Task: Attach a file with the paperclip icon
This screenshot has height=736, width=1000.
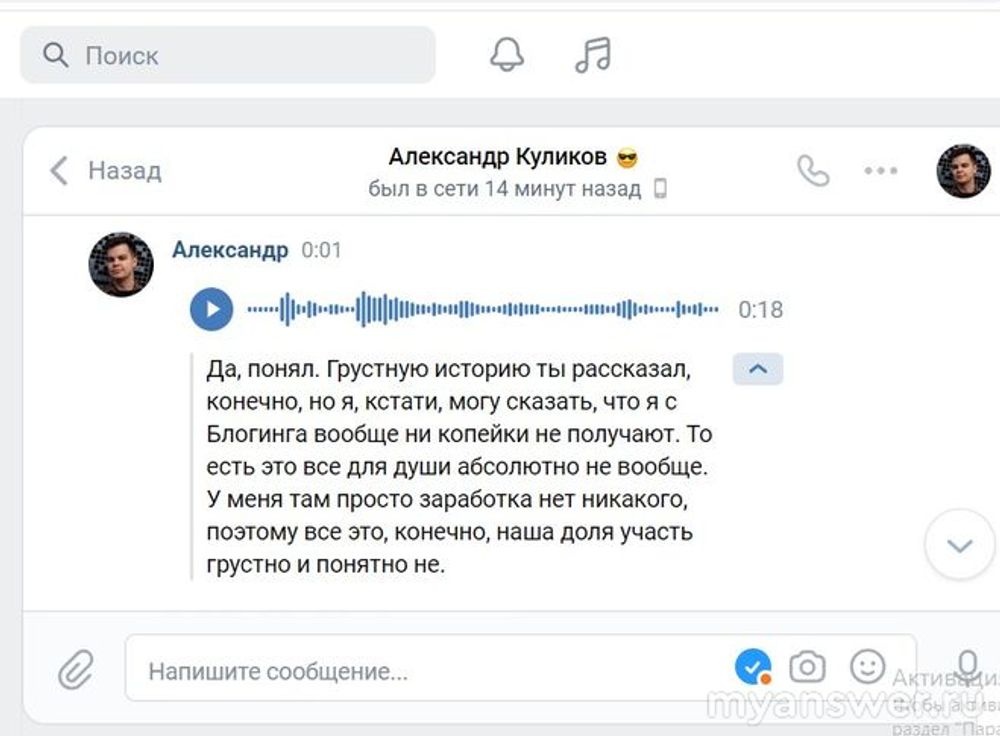Action: pos(74,669)
